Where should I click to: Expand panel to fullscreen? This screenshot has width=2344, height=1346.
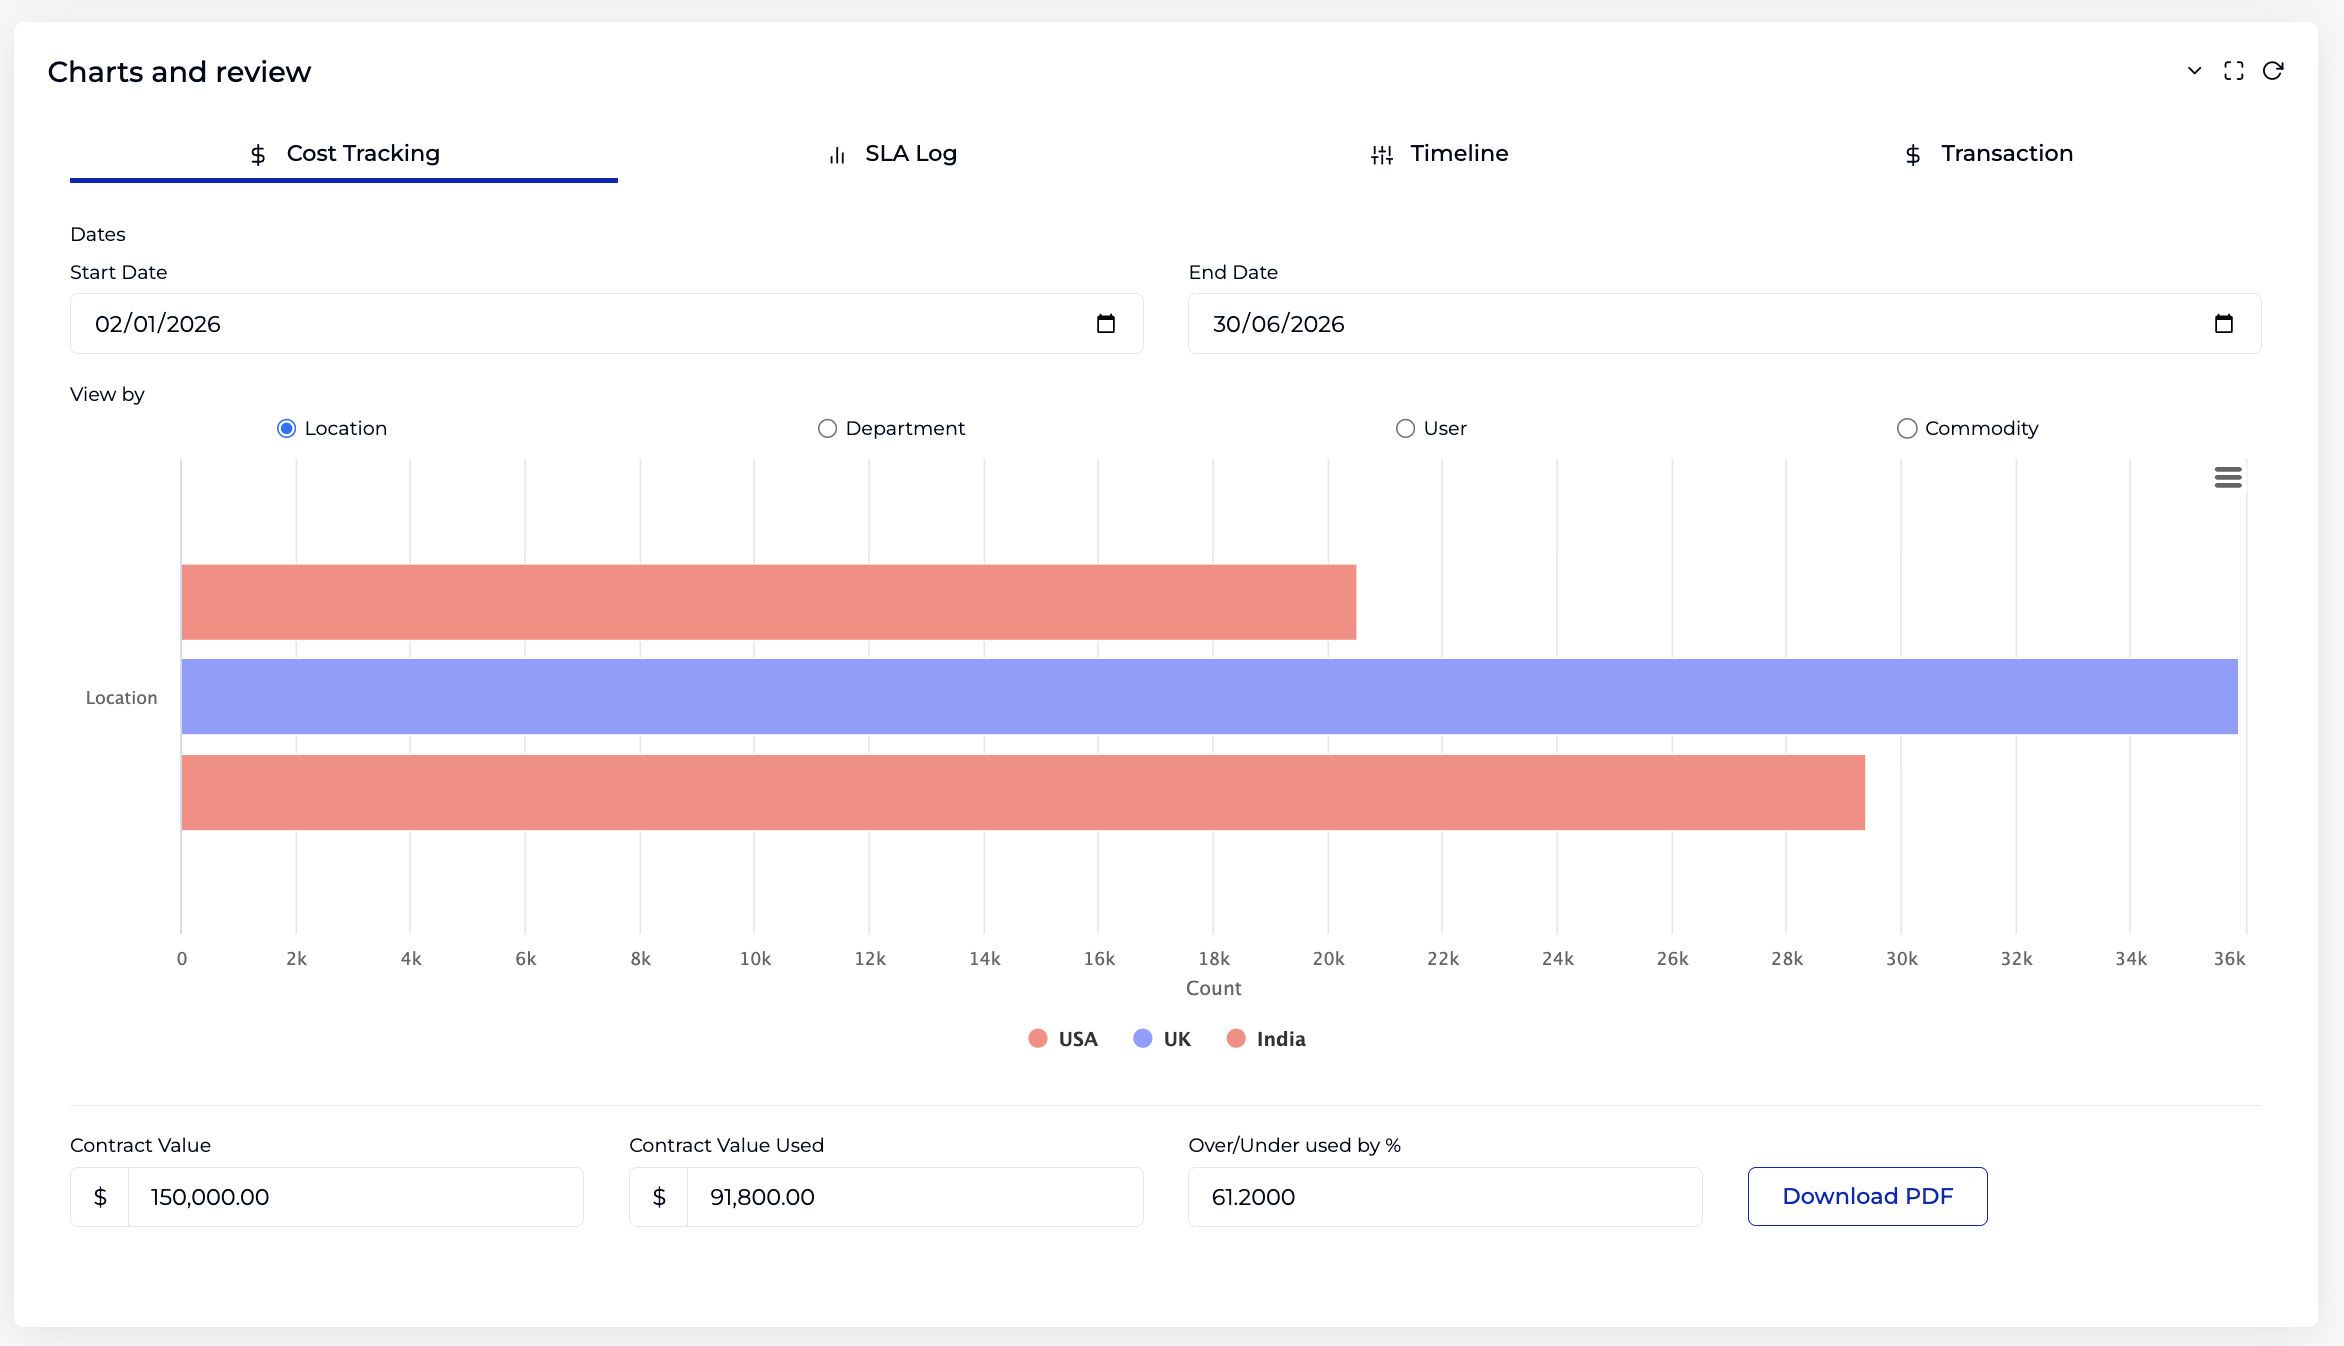(2234, 71)
